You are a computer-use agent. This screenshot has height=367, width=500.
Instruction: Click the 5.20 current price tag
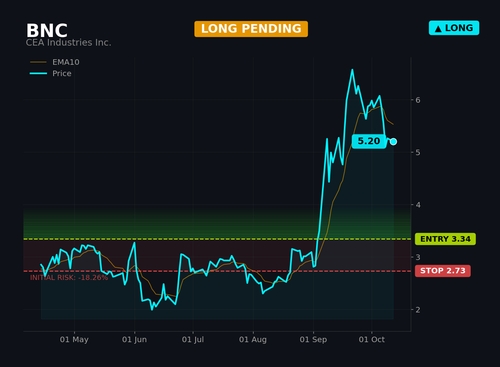point(369,141)
